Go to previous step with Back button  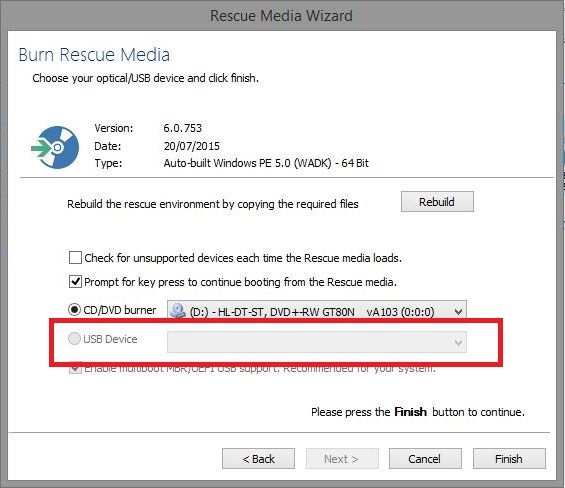point(258,458)
